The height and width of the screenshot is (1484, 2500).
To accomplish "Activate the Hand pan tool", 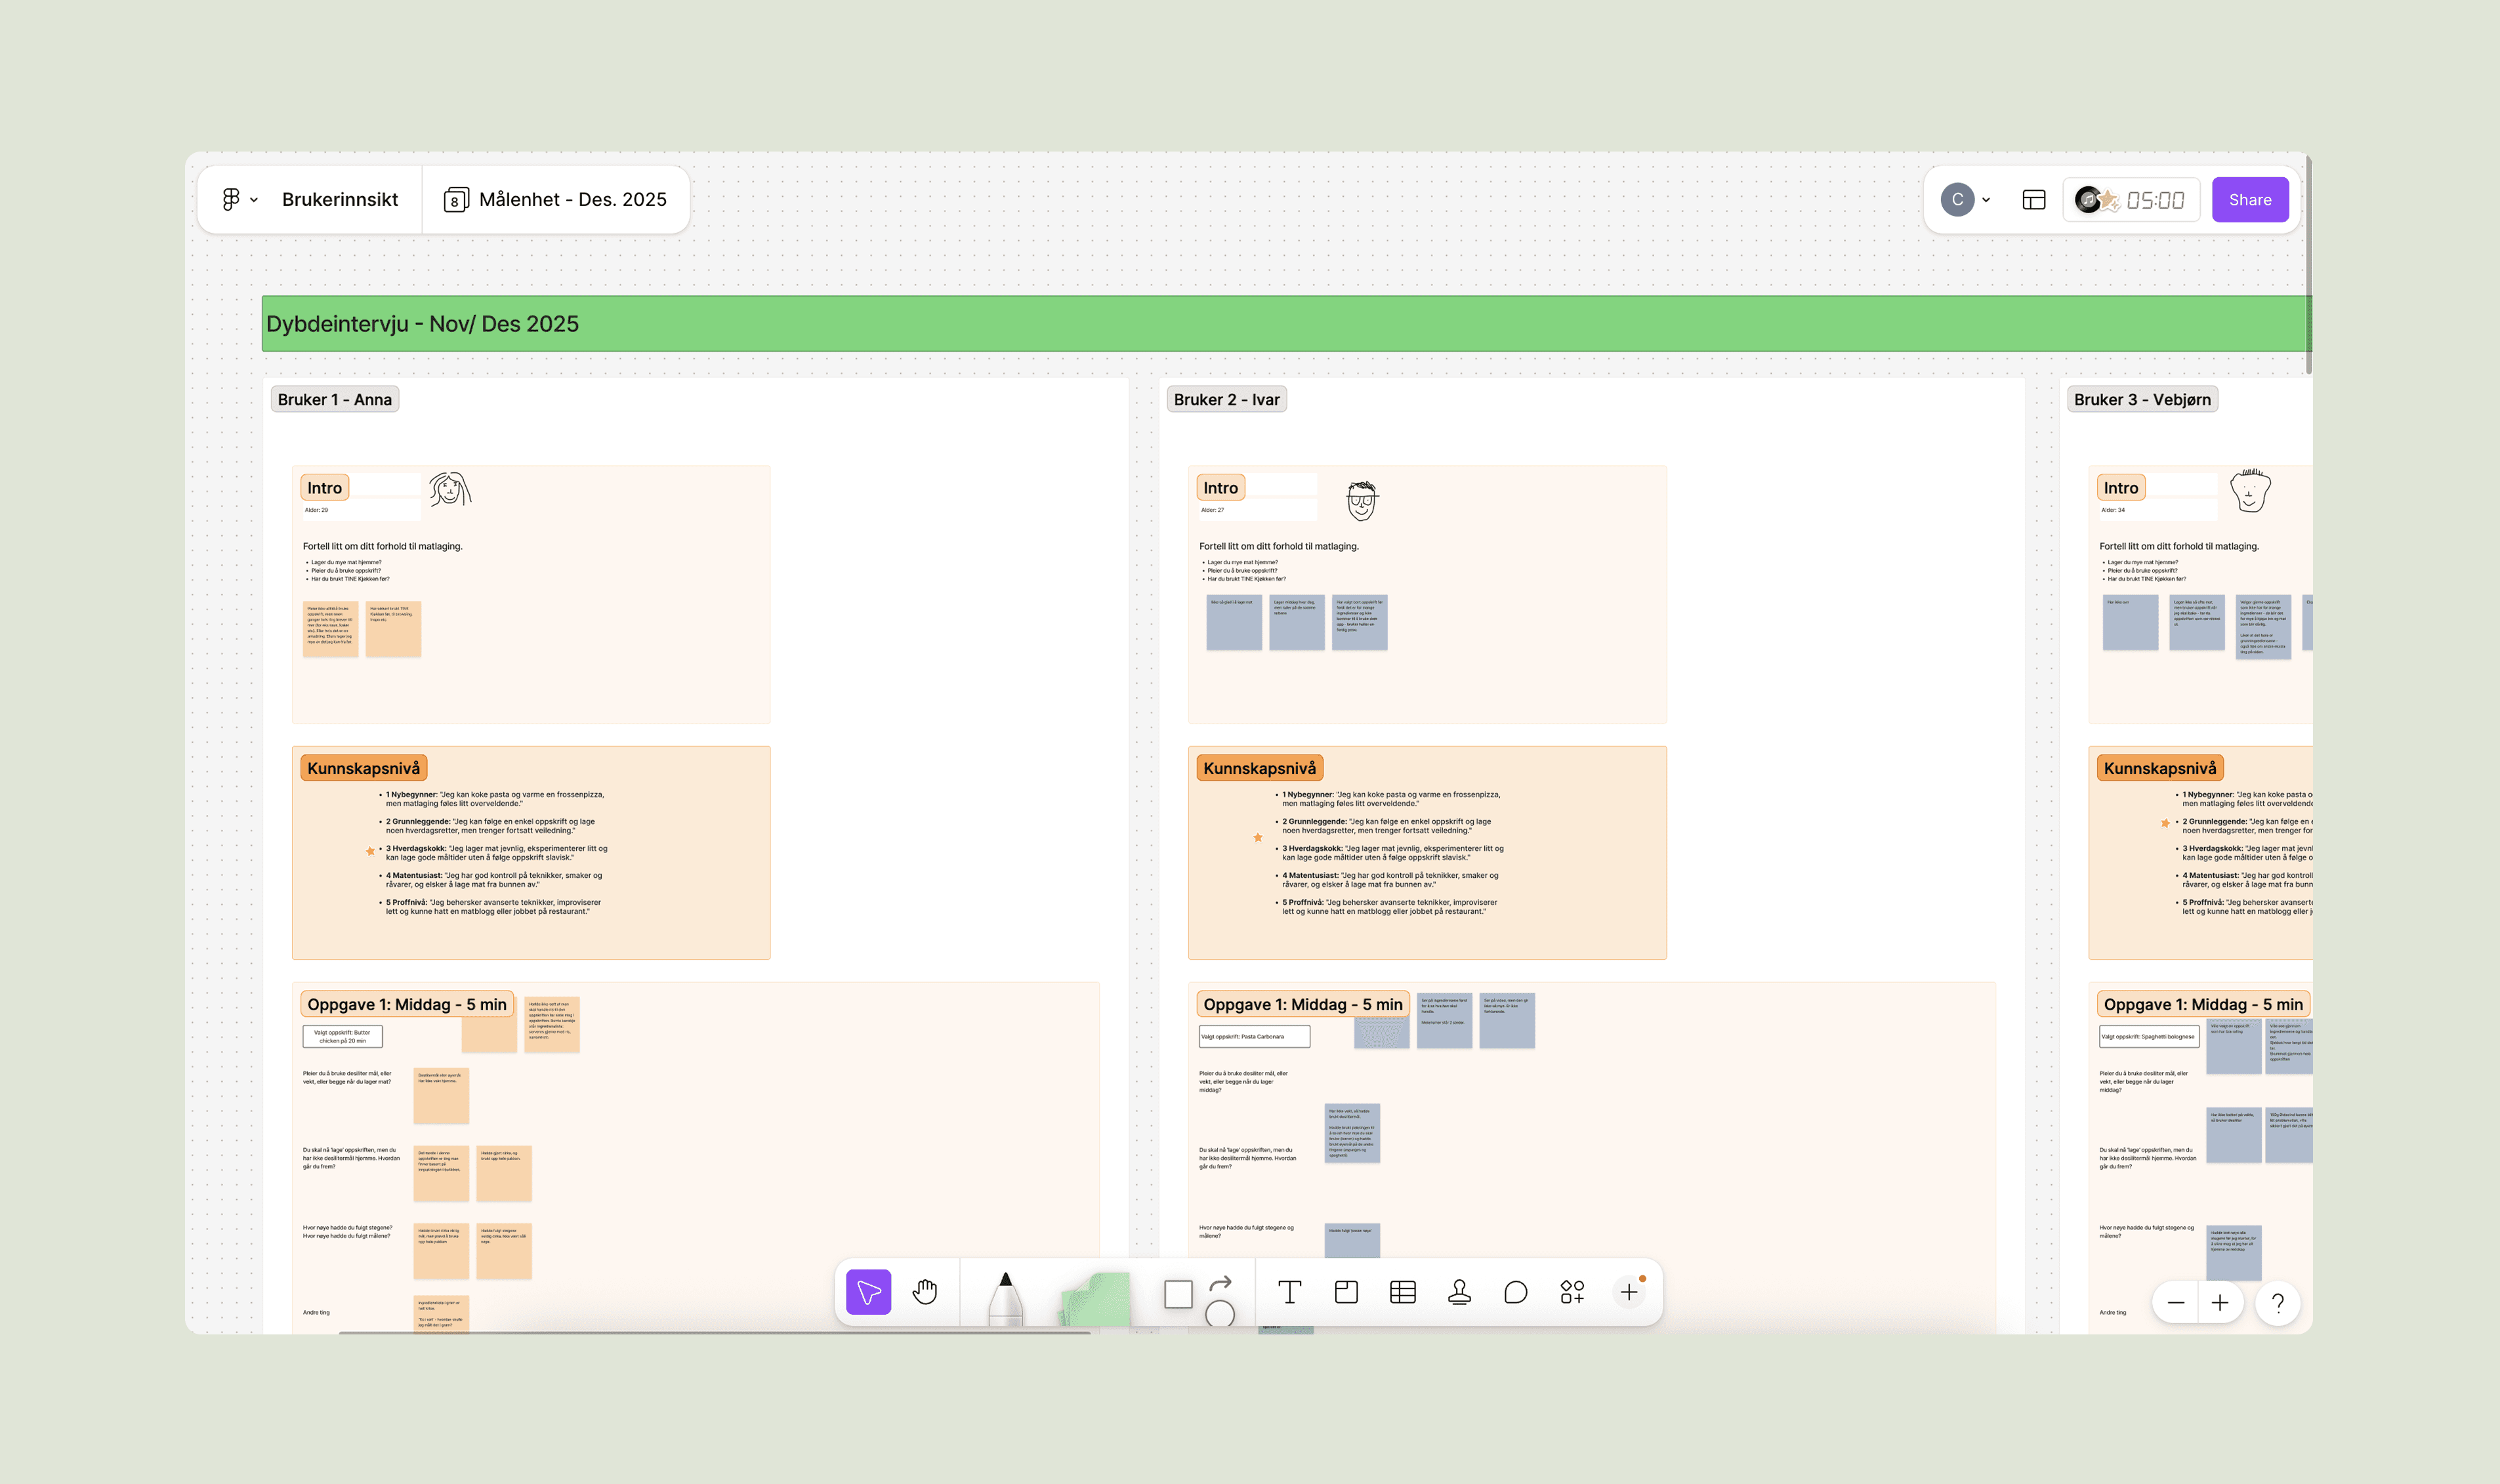I will point(925,1292).
